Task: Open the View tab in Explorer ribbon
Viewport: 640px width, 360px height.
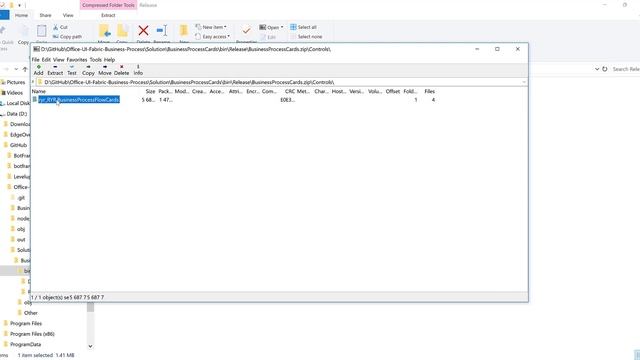Action: tap(68, 16)
